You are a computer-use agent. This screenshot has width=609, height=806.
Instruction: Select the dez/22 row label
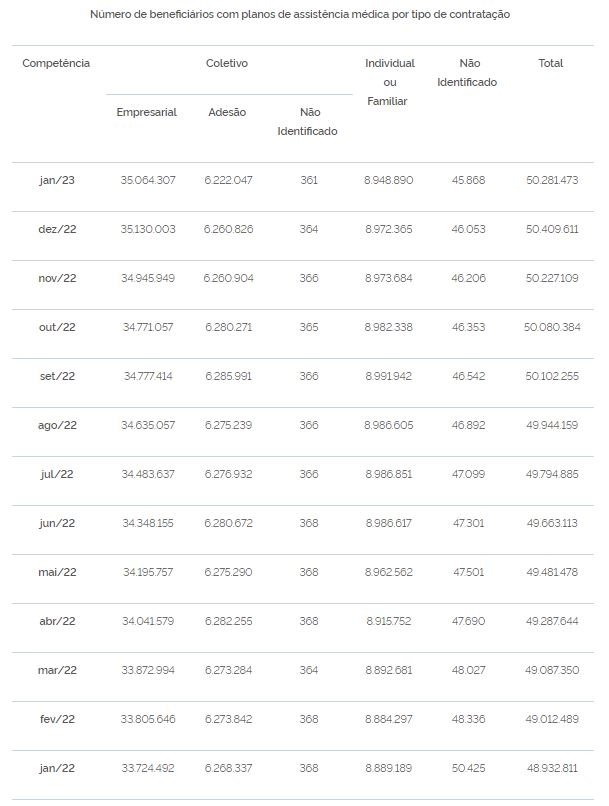click(x=57, y=229)
